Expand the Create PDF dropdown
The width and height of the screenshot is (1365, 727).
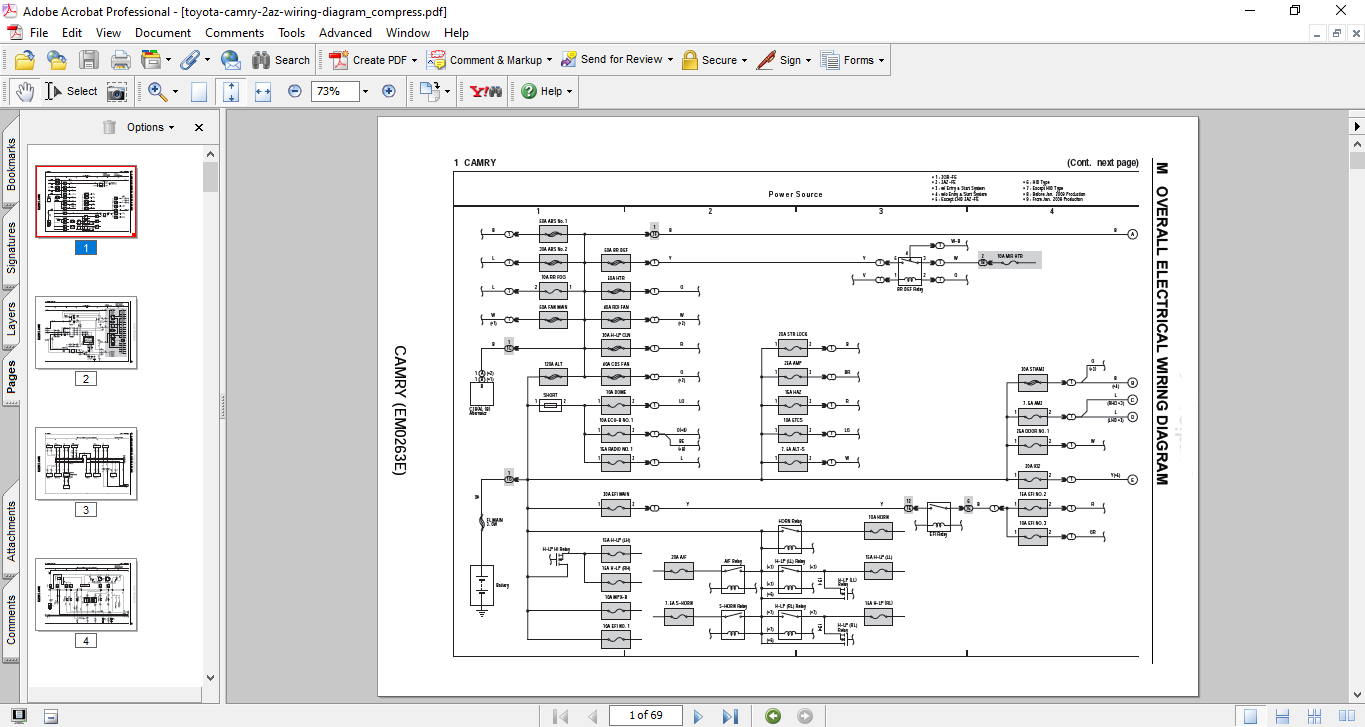click(412, 60)
